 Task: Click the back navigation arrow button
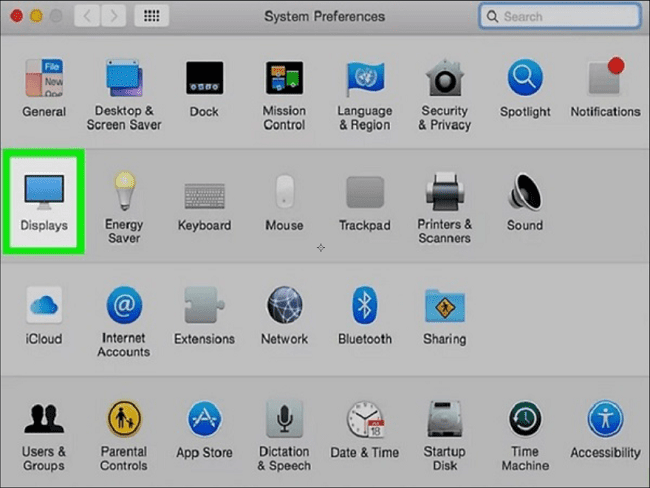[x=87, y=16]
